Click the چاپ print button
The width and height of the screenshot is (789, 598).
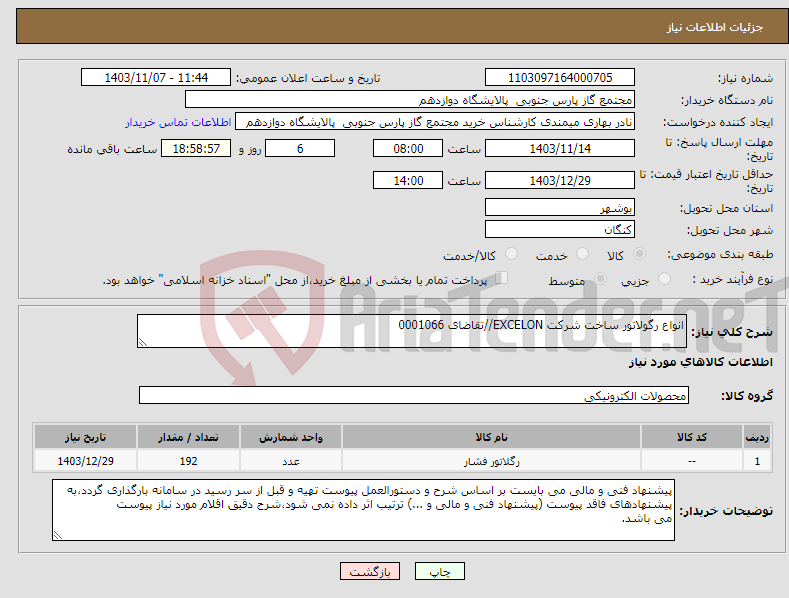pyautogui.click(x=440, y=571)
